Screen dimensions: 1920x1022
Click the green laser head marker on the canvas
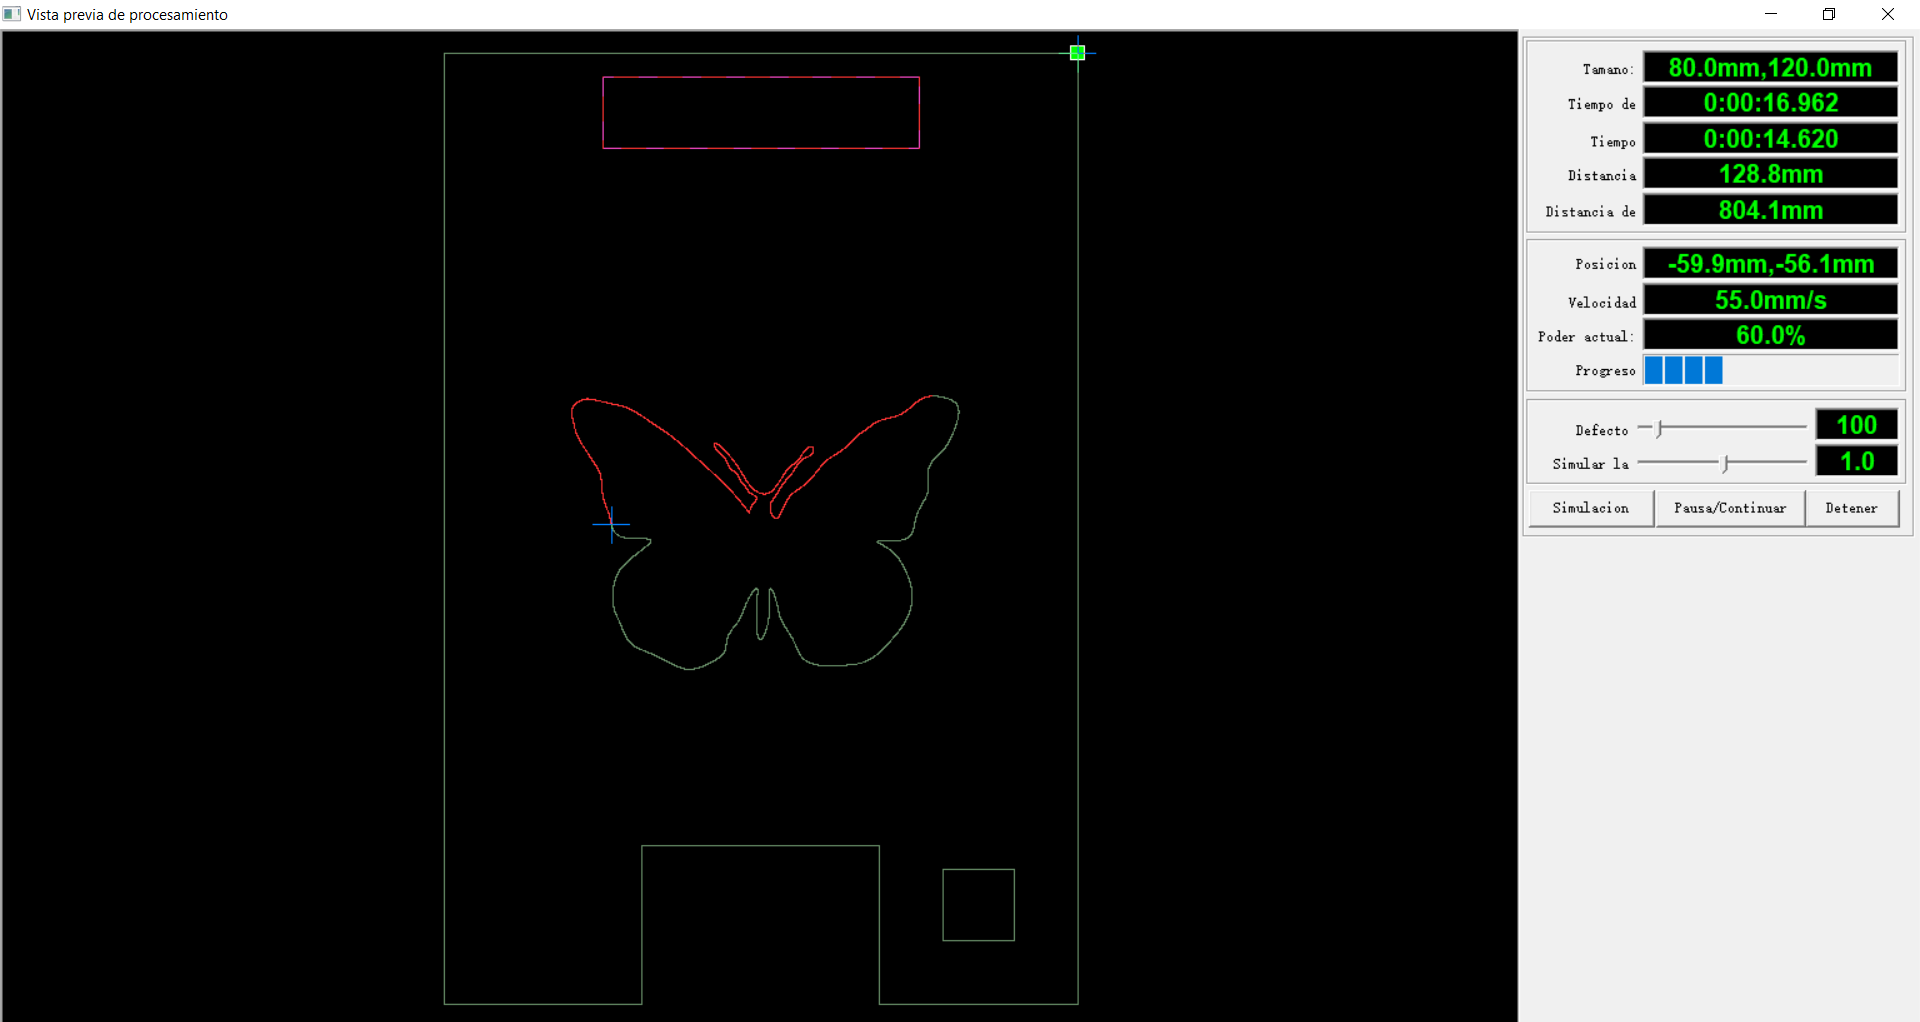[1078, 52]
